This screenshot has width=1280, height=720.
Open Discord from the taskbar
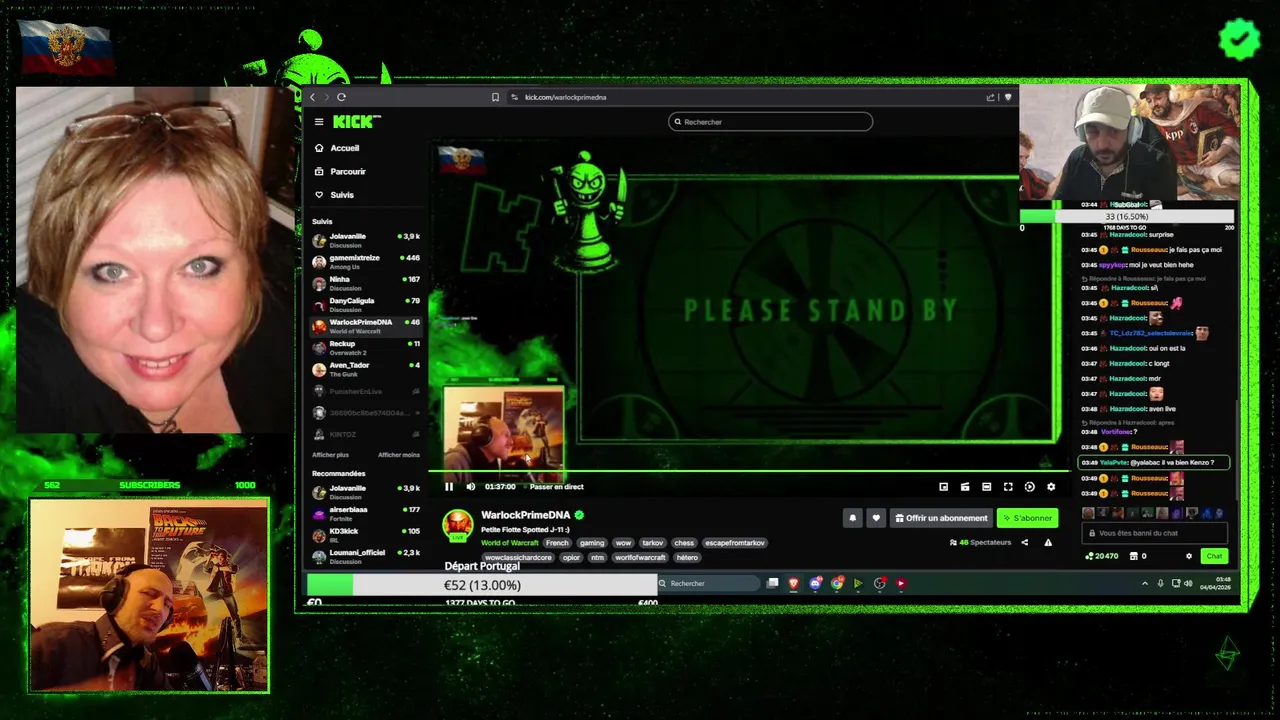[816, 583]
